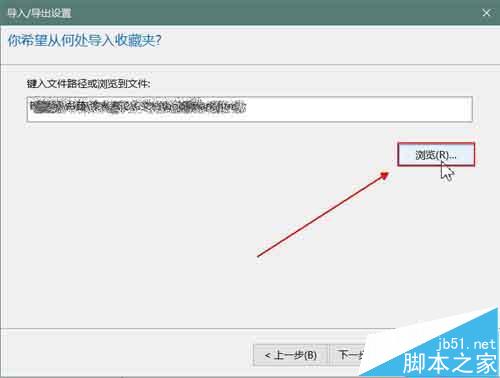Click into the file path input field
Image resolution: width=500 pixels, height=378 pixels.
pos(250,109)
